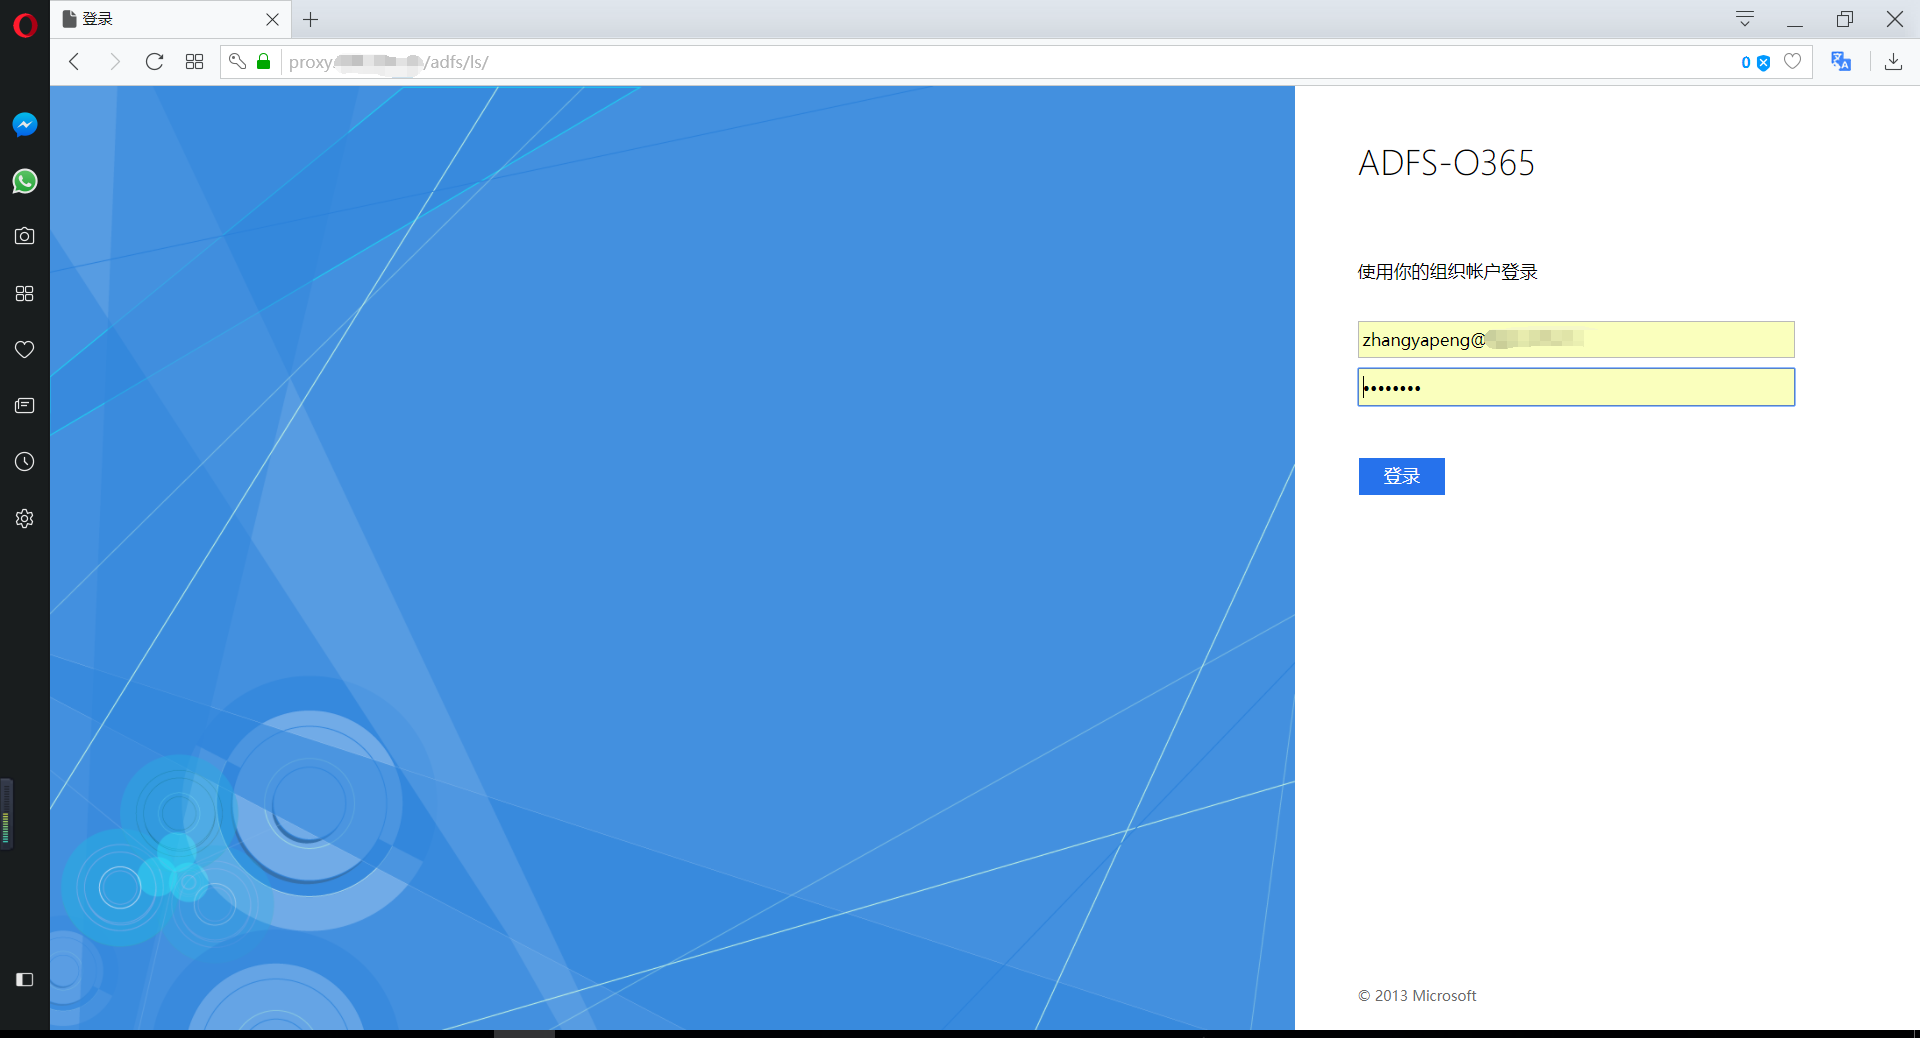This screenshot has height=1038, width=1920.
Task: Click the password input field
Action: (1576, 387)
